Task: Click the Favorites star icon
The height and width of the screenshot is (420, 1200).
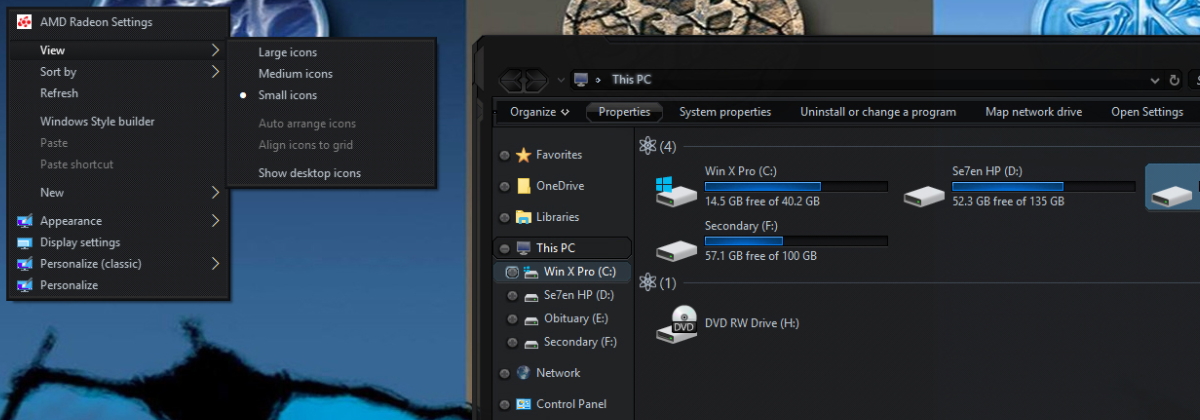Action: (x=524, y=155)
